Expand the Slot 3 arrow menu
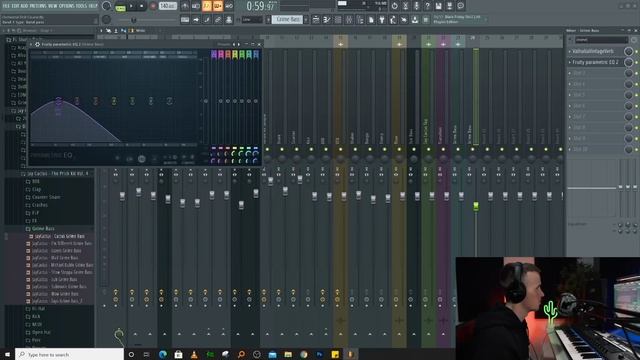The image size is (640, 360). point(570,73)
